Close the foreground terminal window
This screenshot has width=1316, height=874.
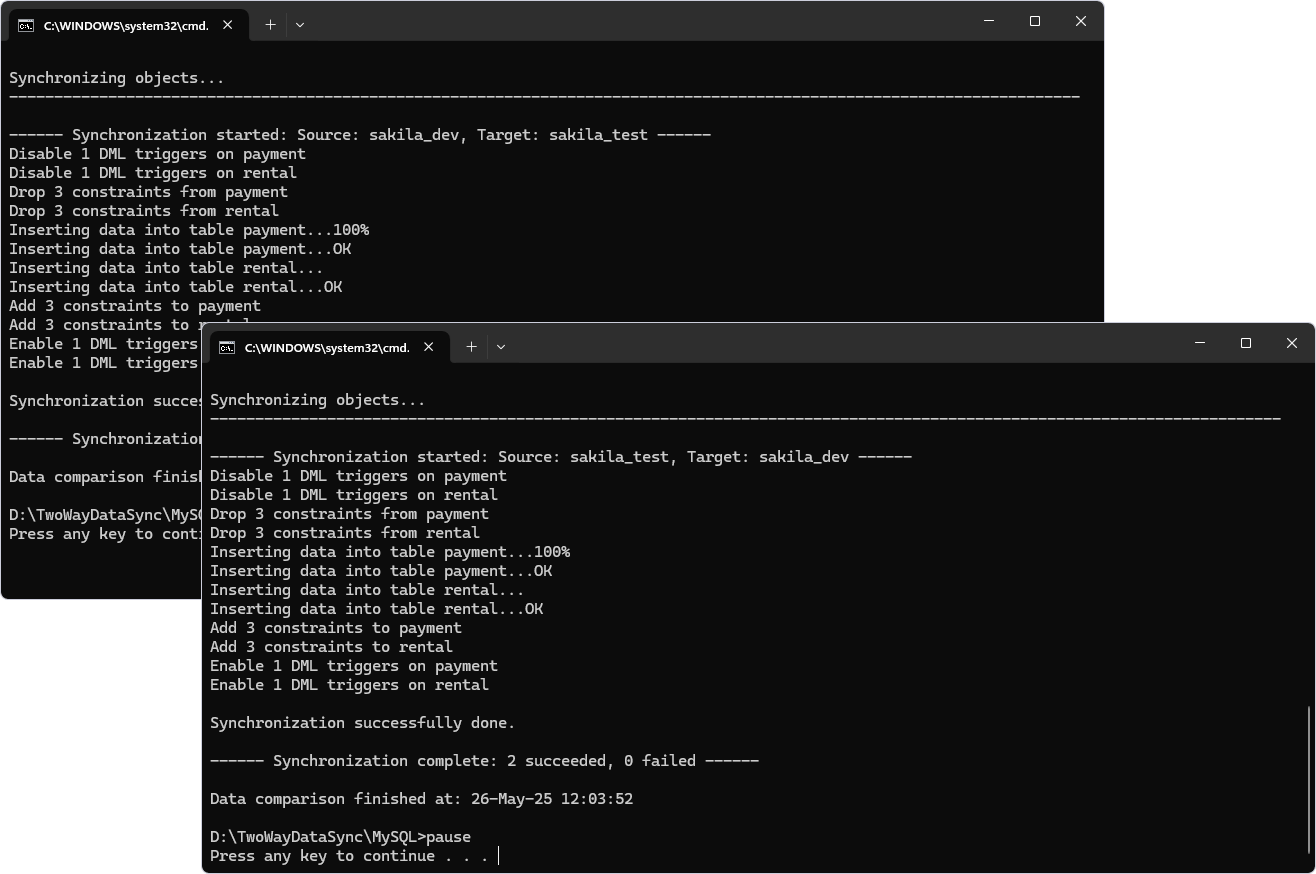tap(1291, 343)
